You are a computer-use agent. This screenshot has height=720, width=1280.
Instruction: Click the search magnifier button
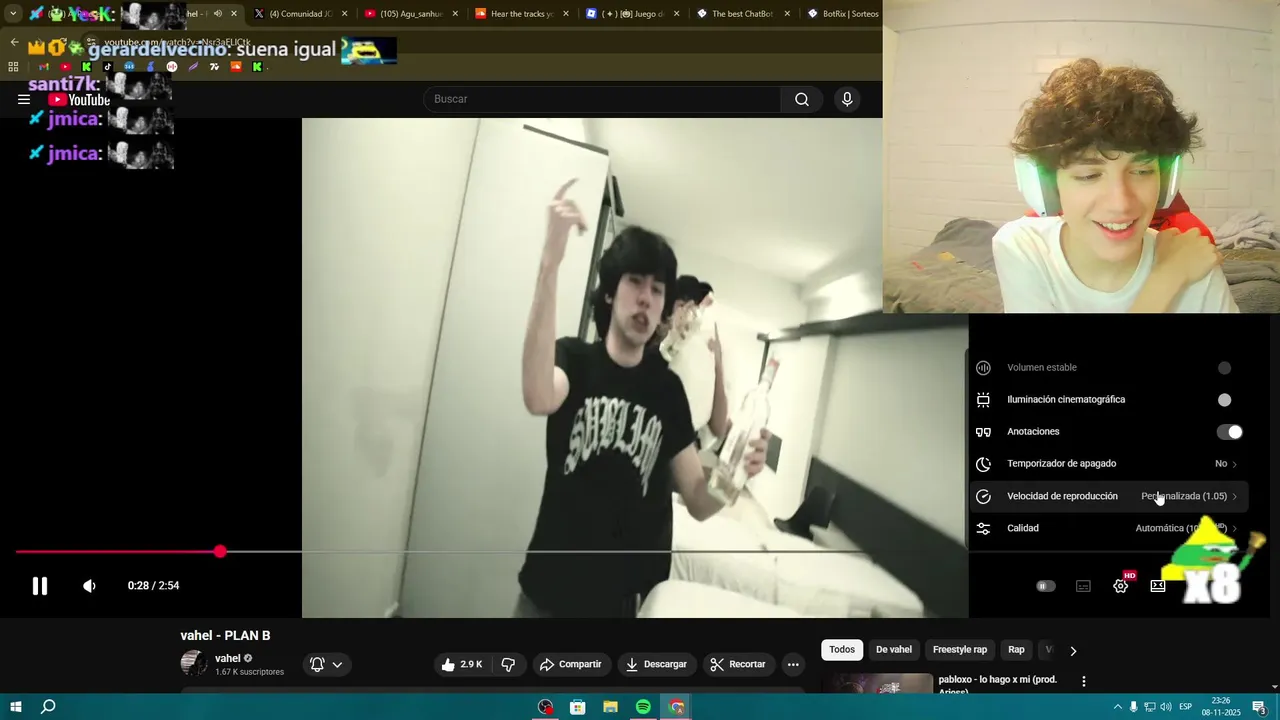coord(802,99)
